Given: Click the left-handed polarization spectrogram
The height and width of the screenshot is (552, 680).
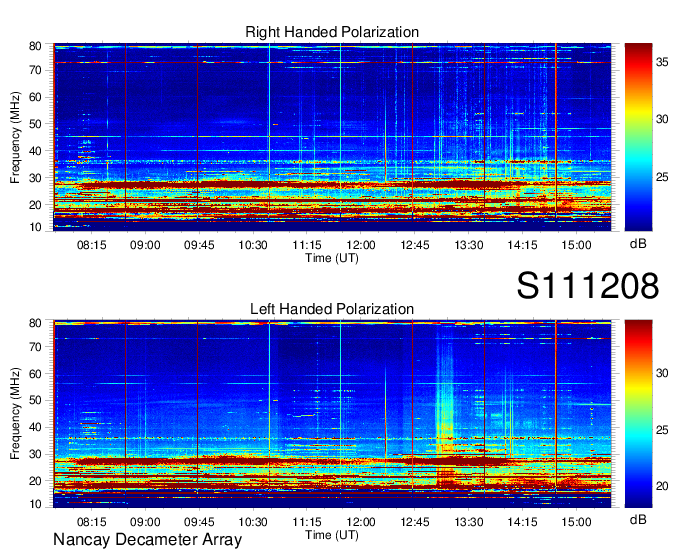Looking at the screenshot, I should (x=332, y=414).
